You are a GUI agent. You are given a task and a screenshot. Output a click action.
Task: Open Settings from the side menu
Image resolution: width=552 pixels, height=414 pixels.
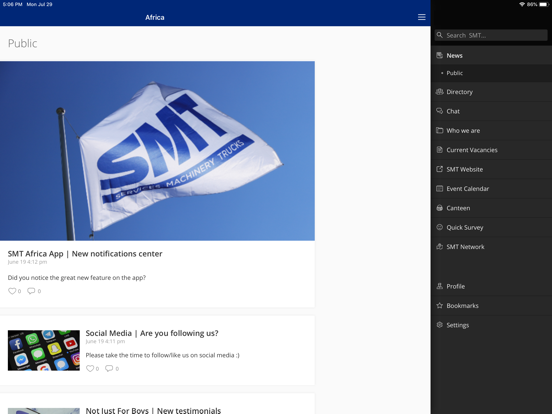[x=491, y=325]
